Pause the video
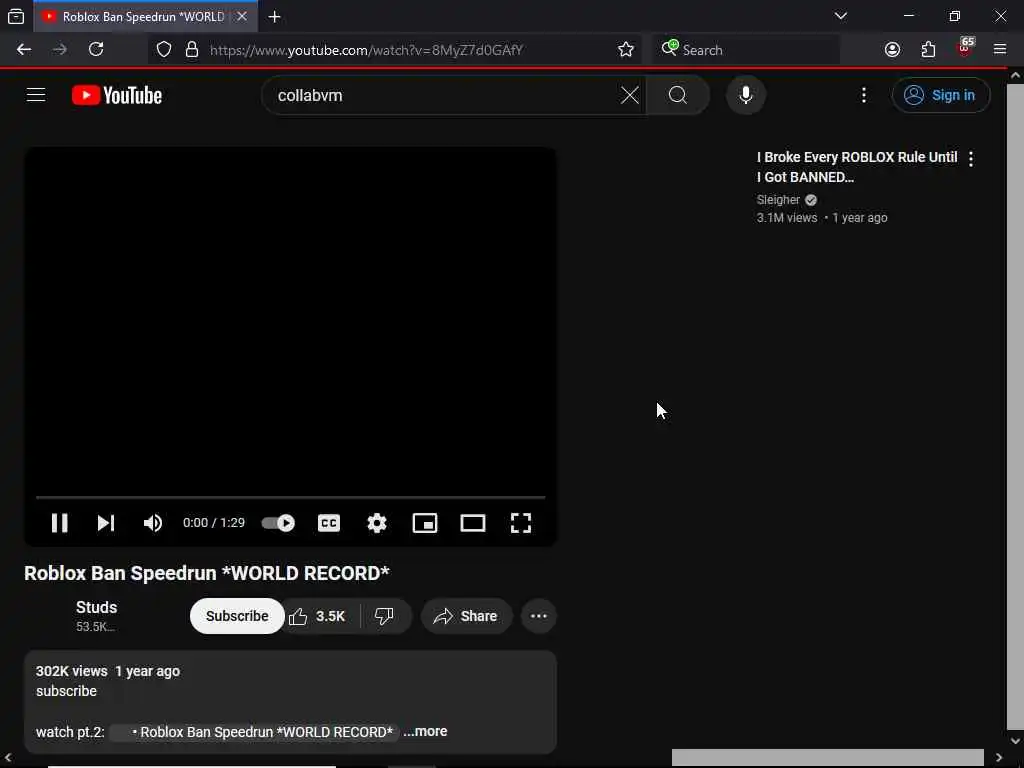 pyautogui.click(x=59, y=522)
